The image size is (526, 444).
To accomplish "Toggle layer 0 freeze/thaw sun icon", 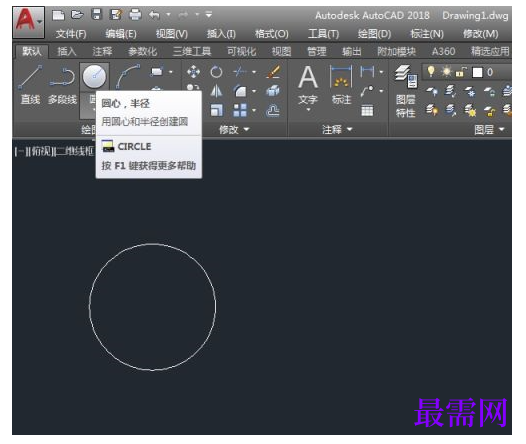I will point(446,72).
